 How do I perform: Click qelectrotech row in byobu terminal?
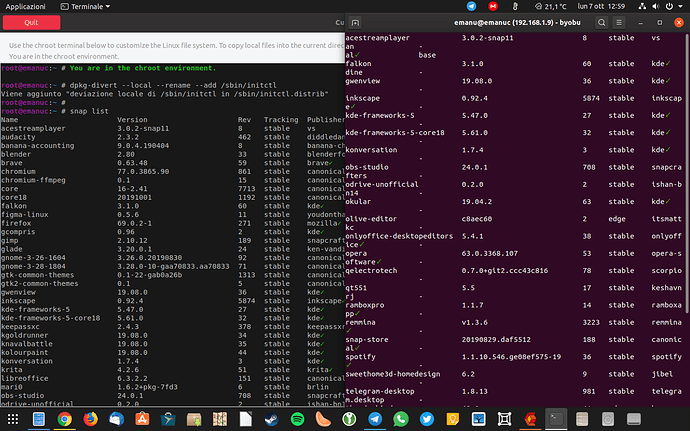pyautogui.click(x=516, y=271)
